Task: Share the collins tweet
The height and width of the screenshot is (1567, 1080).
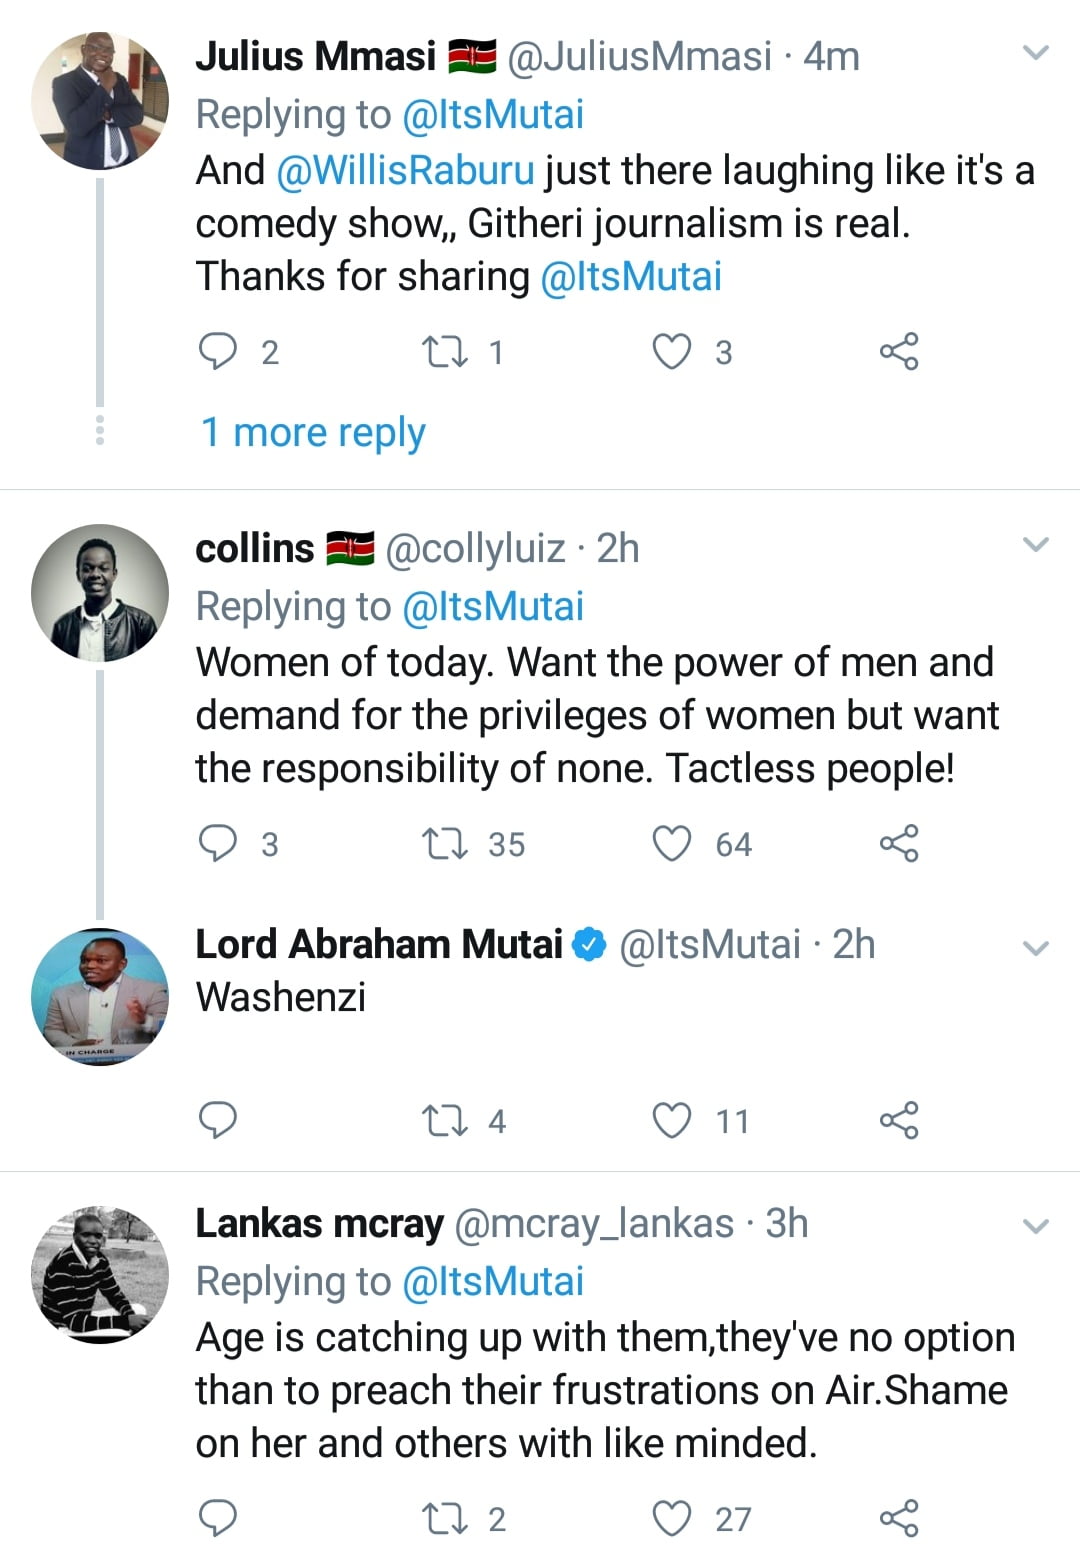Action: point(898,844)
